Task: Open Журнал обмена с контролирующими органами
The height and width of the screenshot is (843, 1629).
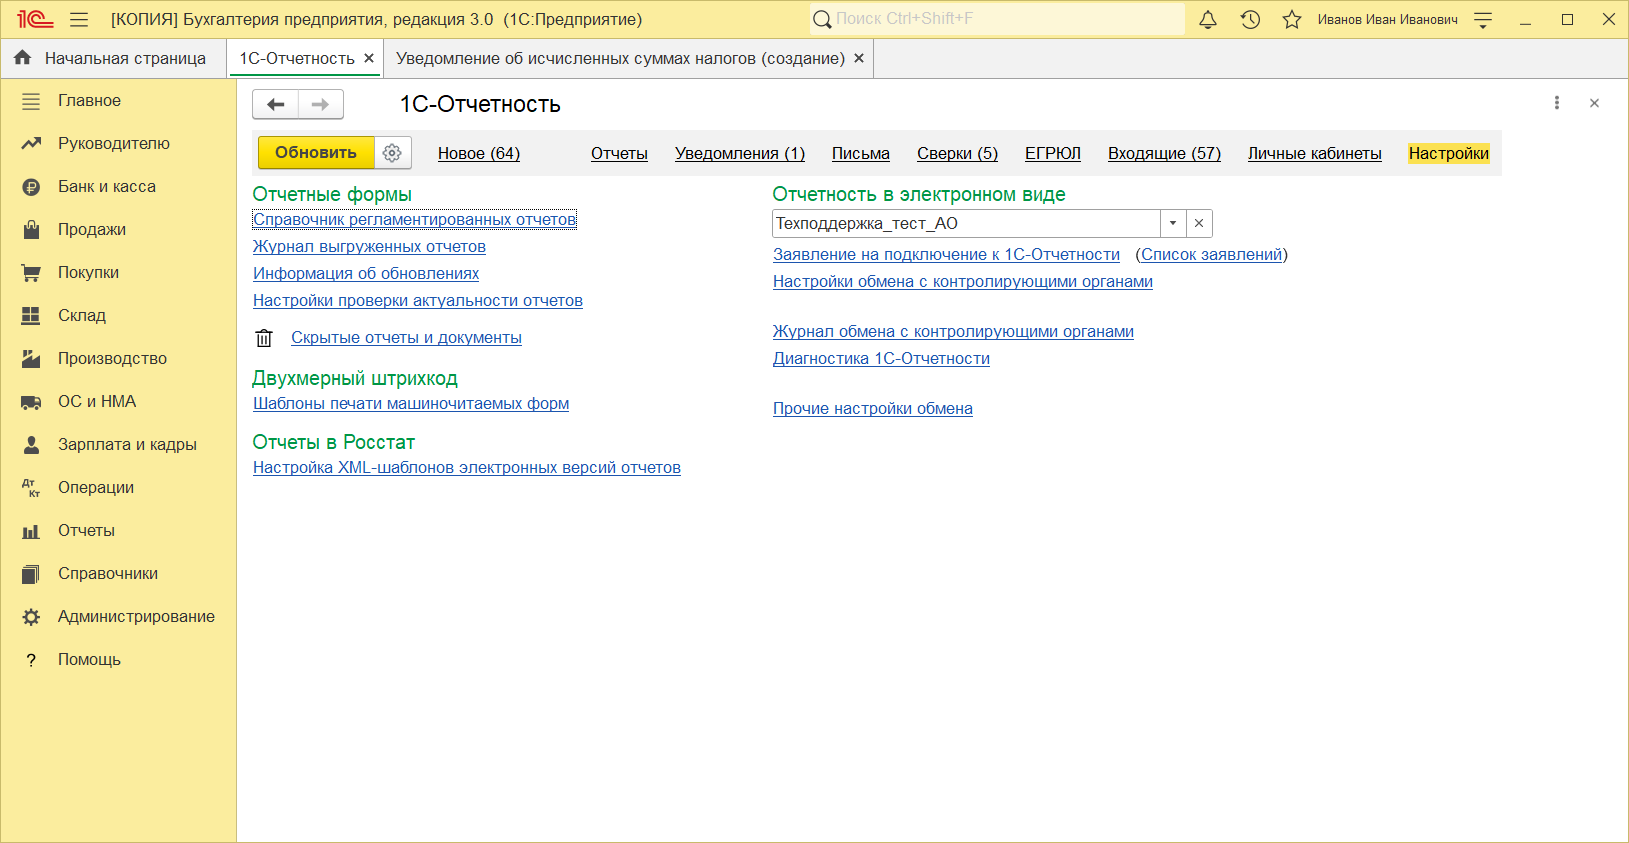Action: (x=953, y=332)
